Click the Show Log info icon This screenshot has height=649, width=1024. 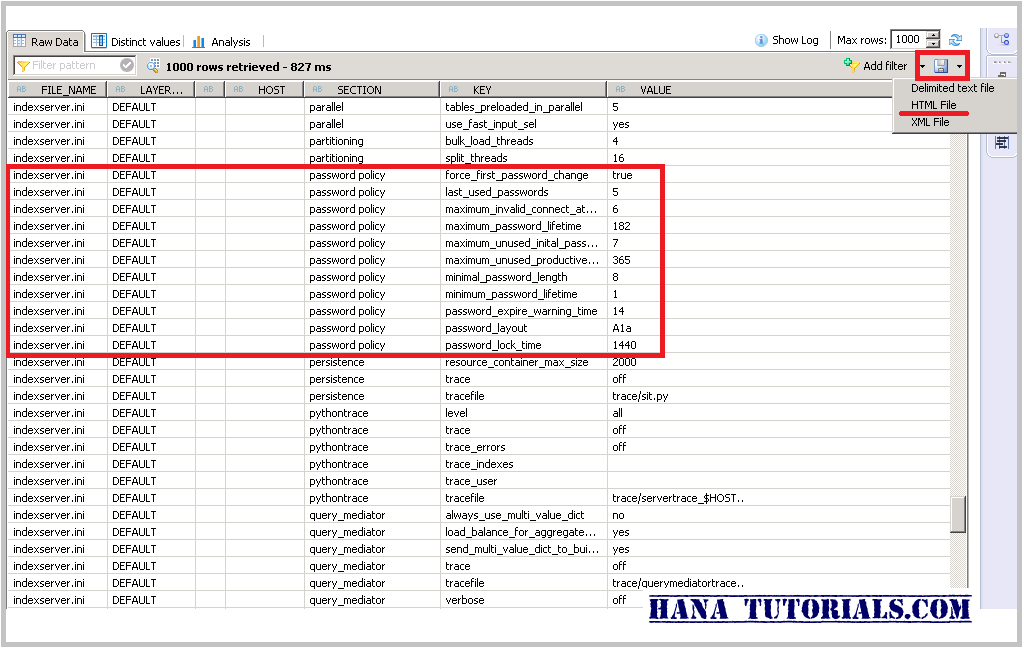(761, 40)
